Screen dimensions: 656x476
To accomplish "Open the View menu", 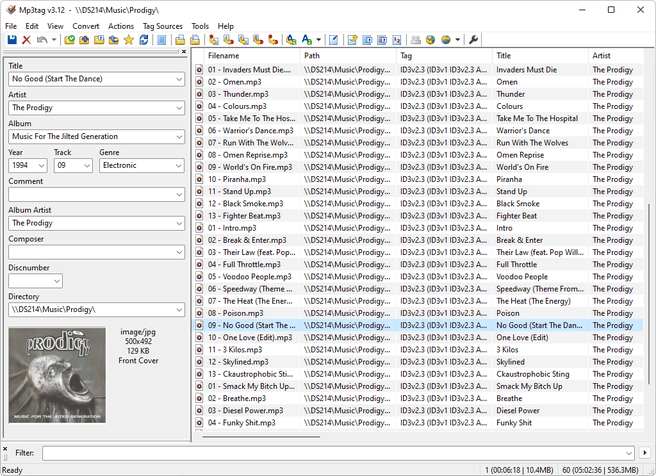I will [55, 26].
